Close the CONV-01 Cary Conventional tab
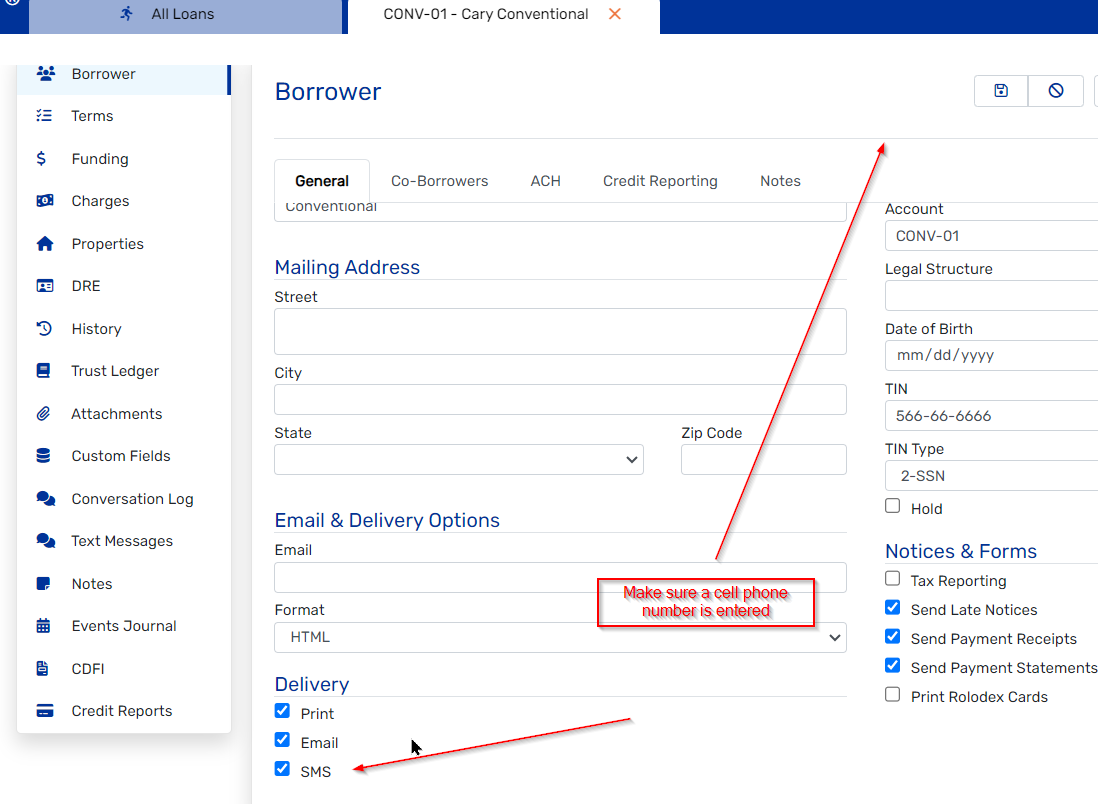This screenshot has width=1098, height=804. [615, 14]
